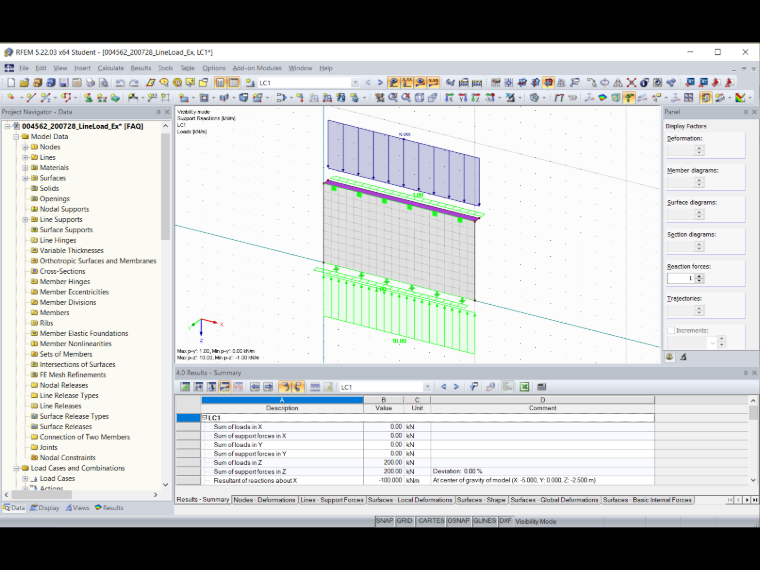This screenshot has height=570, width=760.
Task: Expand the Line Supports tree node
Action: pyautogui.click(x=25, y=220)
